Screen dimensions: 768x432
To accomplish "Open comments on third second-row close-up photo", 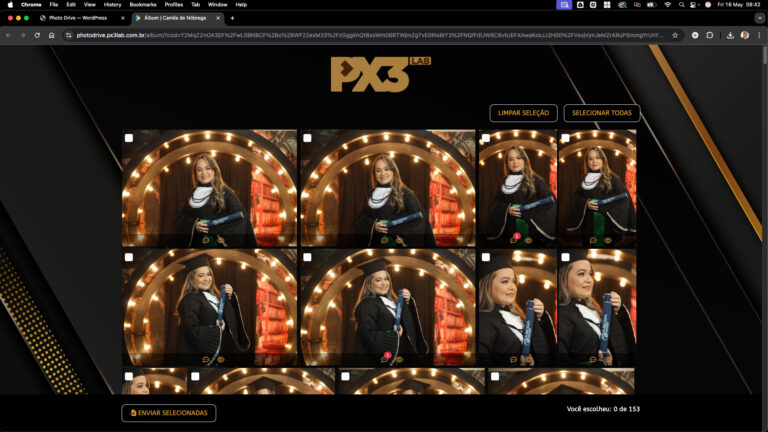I will [514, 360].
